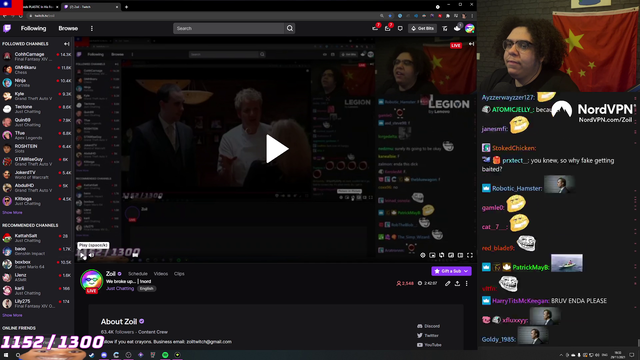This screenshot has height=360, width=640.
Task: Click the magnifier search button
Action: (x=290, y=28)
